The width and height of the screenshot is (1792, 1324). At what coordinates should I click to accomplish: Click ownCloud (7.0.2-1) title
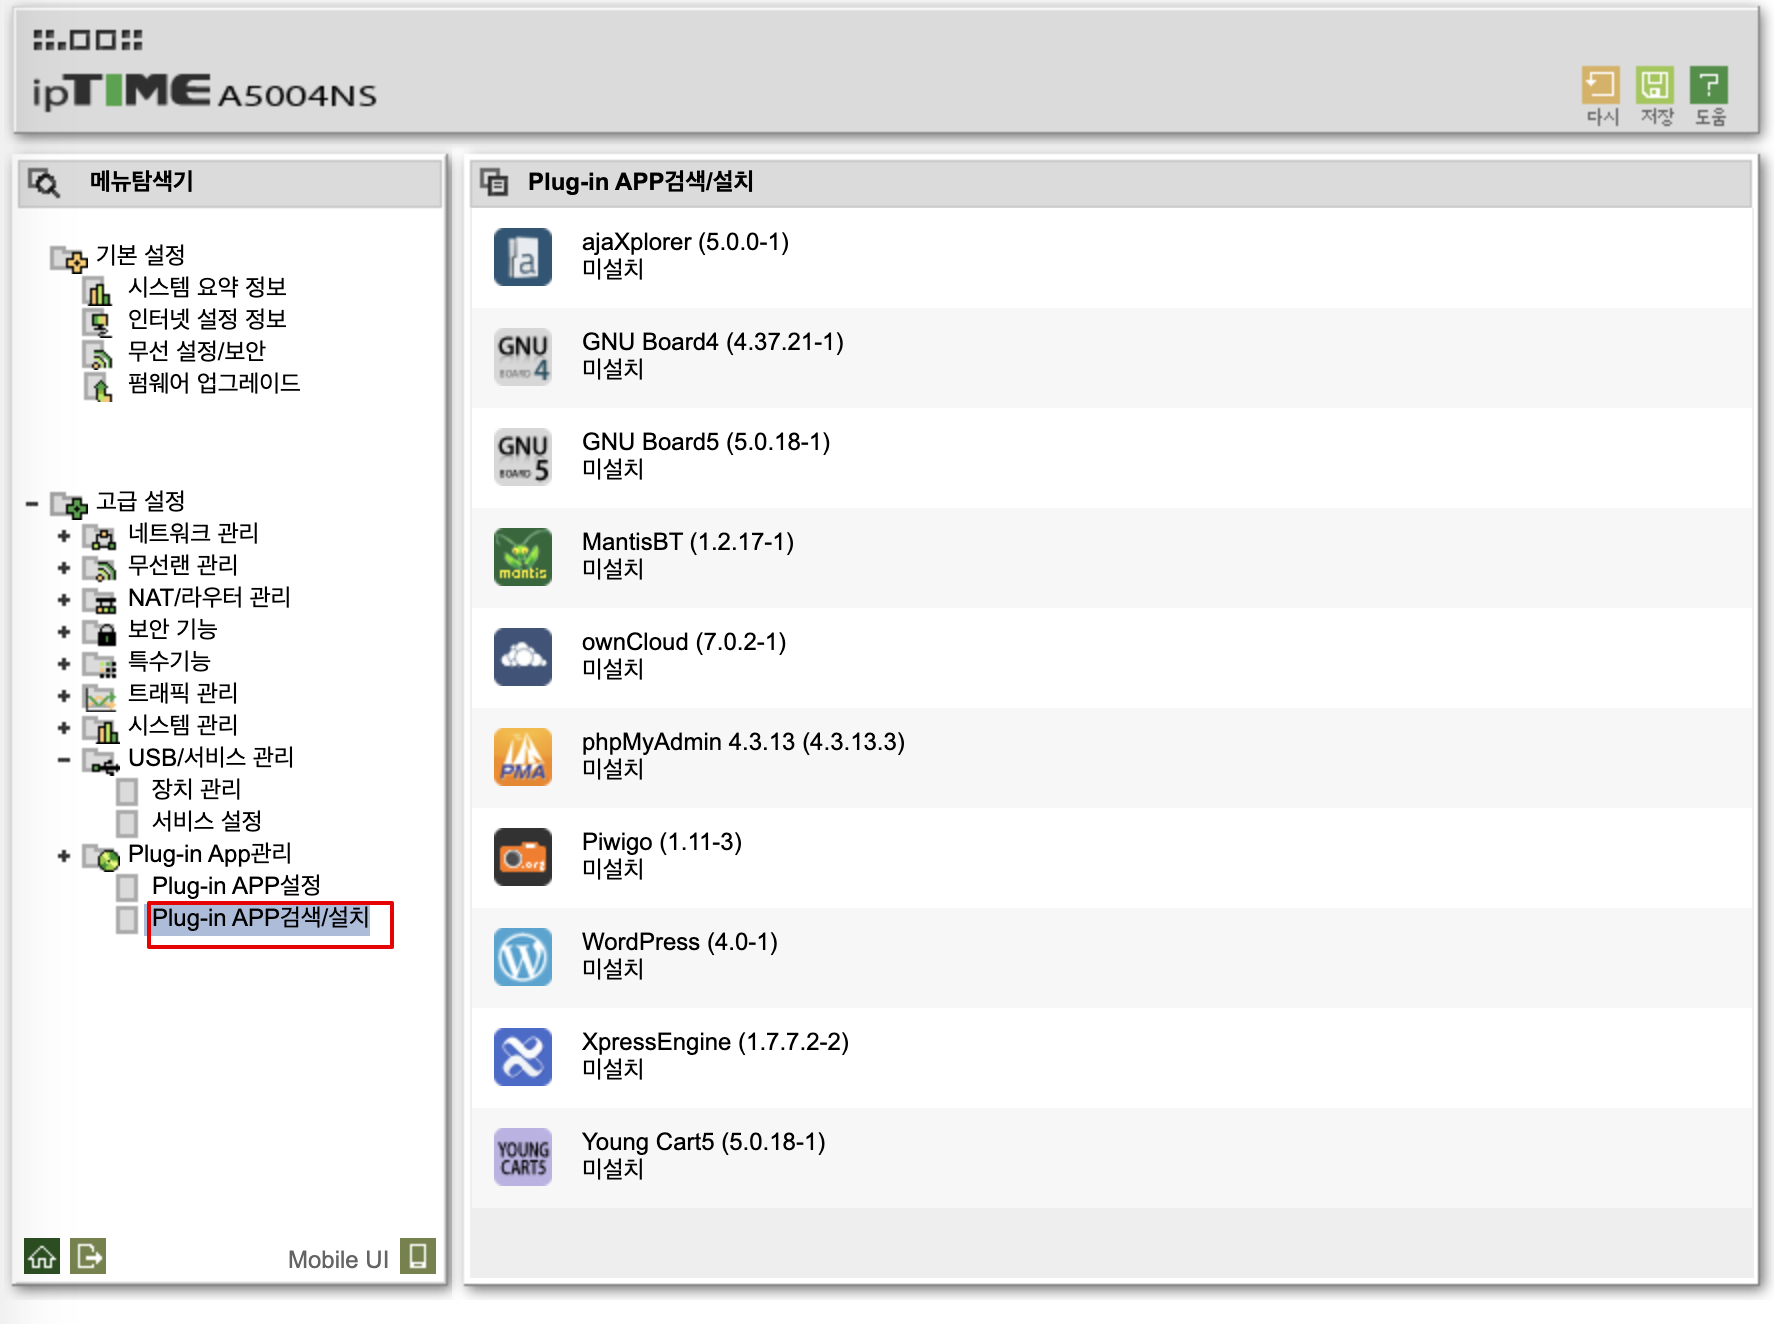tap(684, 642)
